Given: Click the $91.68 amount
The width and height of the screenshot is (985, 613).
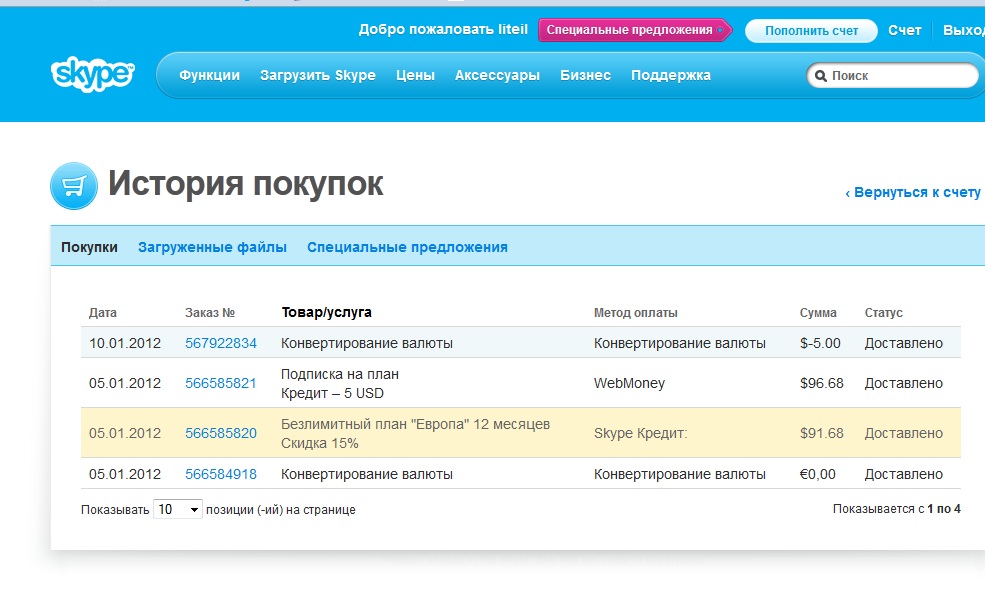Looking at the screenshot, I should coord(822,433).
